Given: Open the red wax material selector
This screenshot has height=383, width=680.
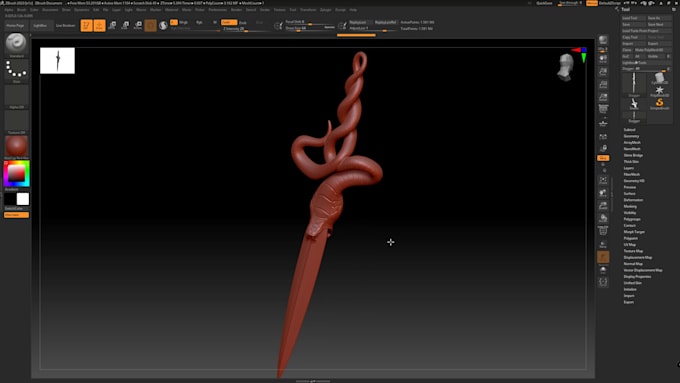Looking at the screenshot, I should tap(16, 146).
